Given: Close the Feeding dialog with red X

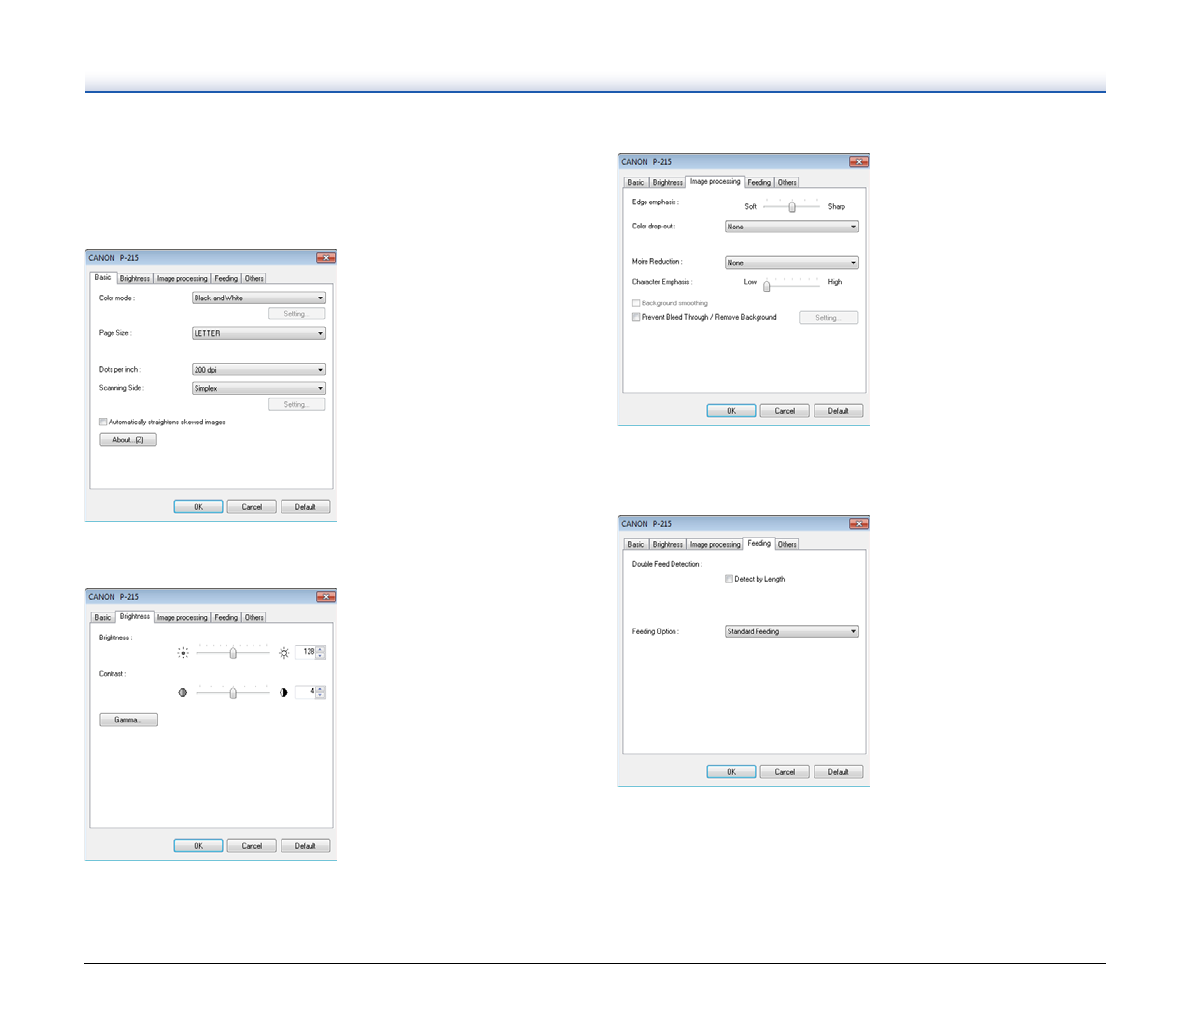Looking at the screenshot, I should (x=858, y=524).
